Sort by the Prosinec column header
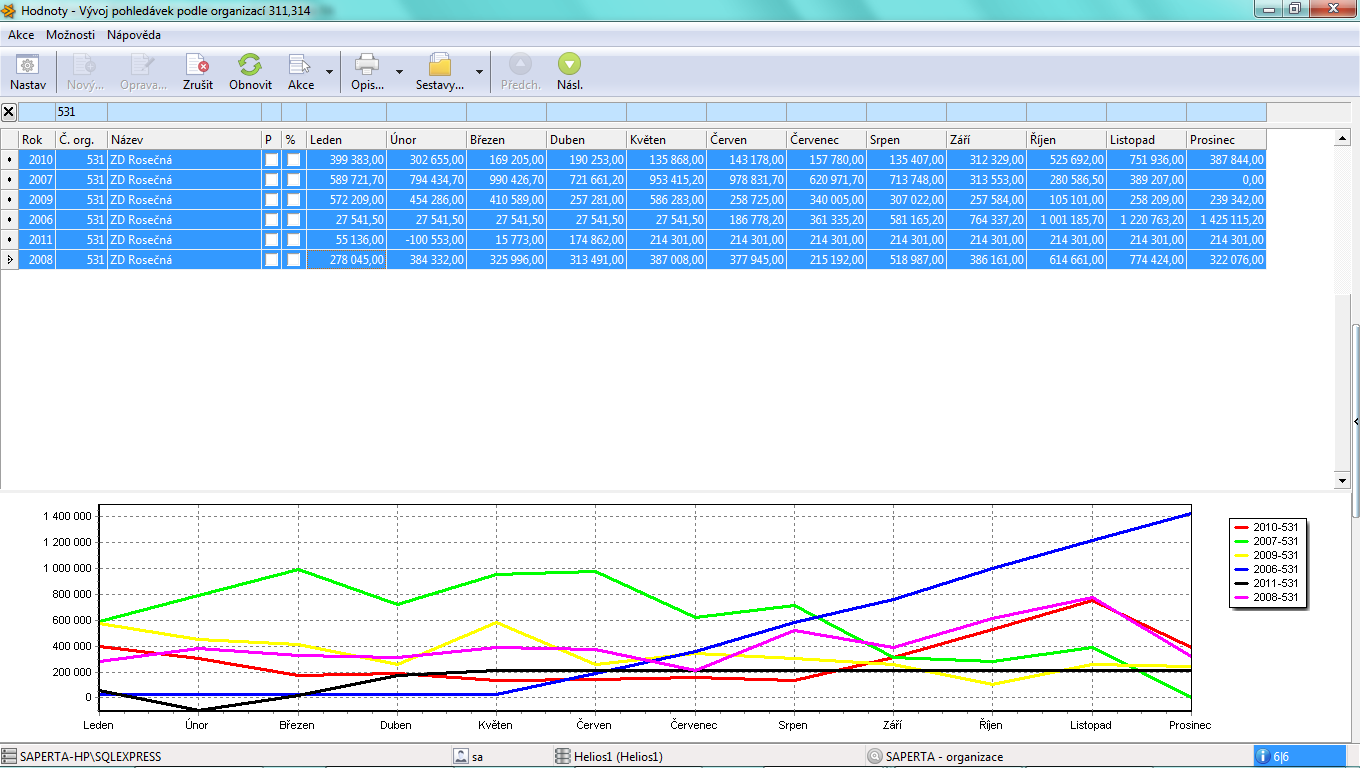 click(1226, 140)
